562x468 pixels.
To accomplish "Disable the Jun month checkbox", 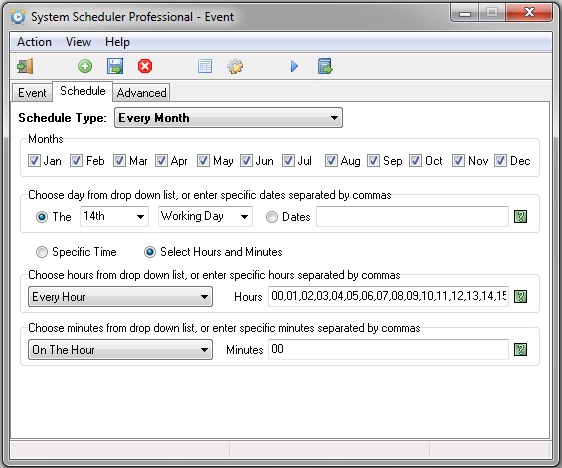I will coord(246,161).
